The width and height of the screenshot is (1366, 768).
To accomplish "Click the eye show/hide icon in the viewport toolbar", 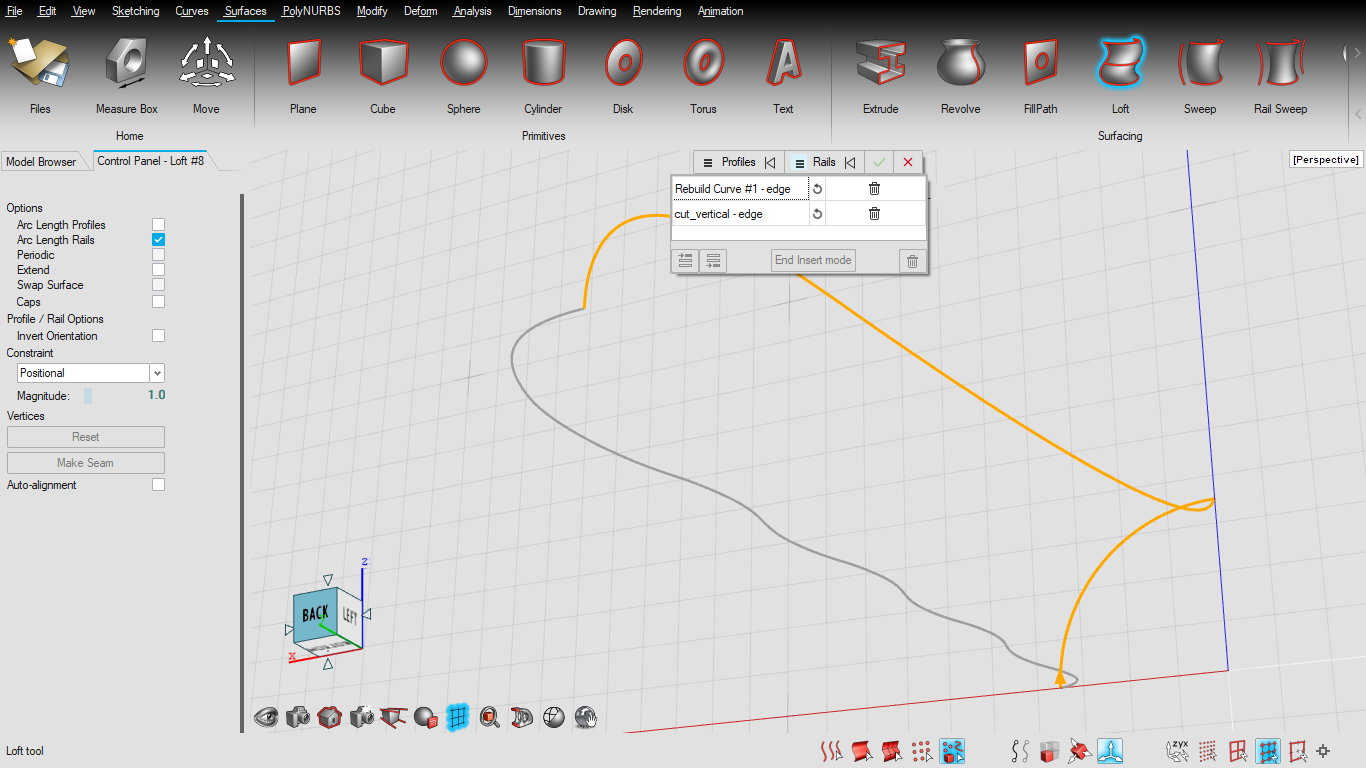I will (x=266, y=716).
